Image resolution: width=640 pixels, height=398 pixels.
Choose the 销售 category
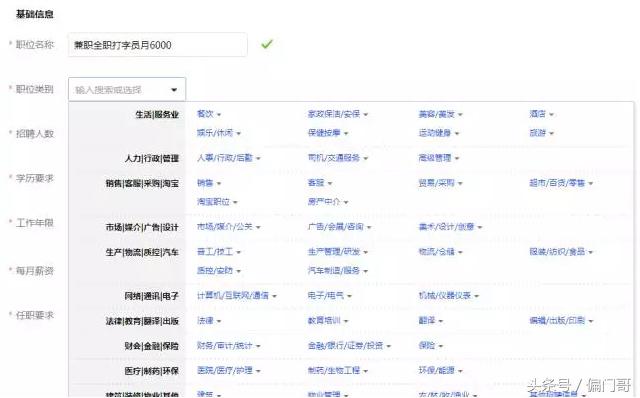click(x=209, y=183)
